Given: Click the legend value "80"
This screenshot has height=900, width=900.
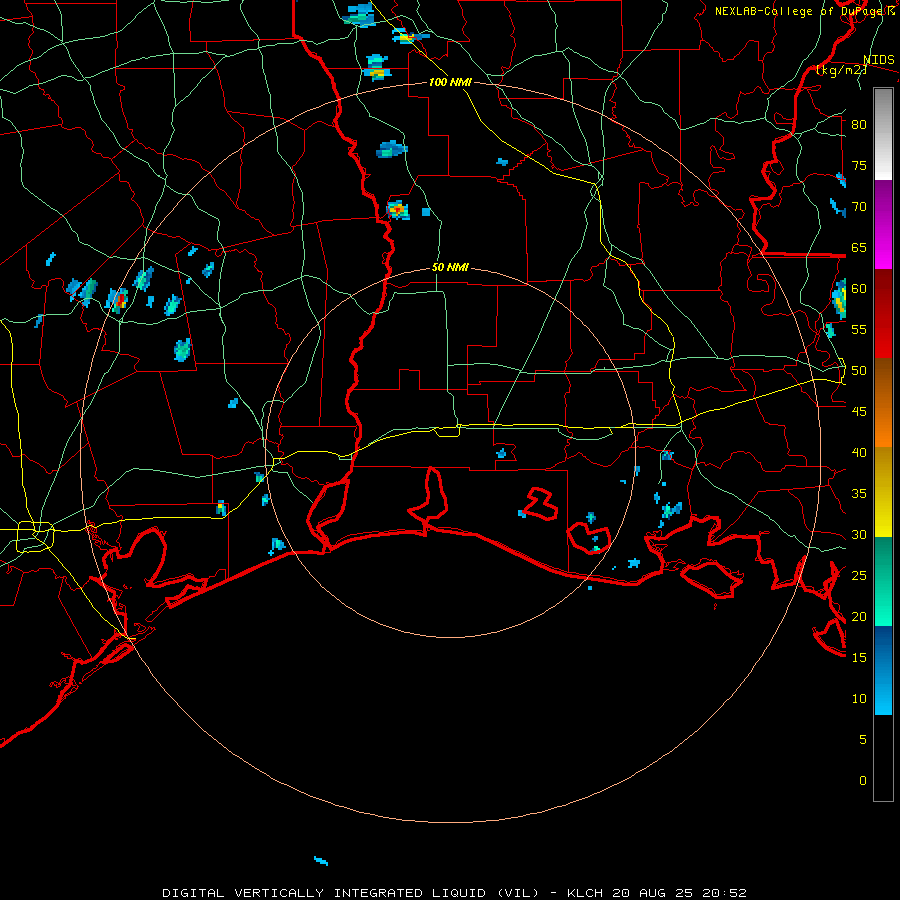Looking at the screenshot, I should (x=859, y=125).
